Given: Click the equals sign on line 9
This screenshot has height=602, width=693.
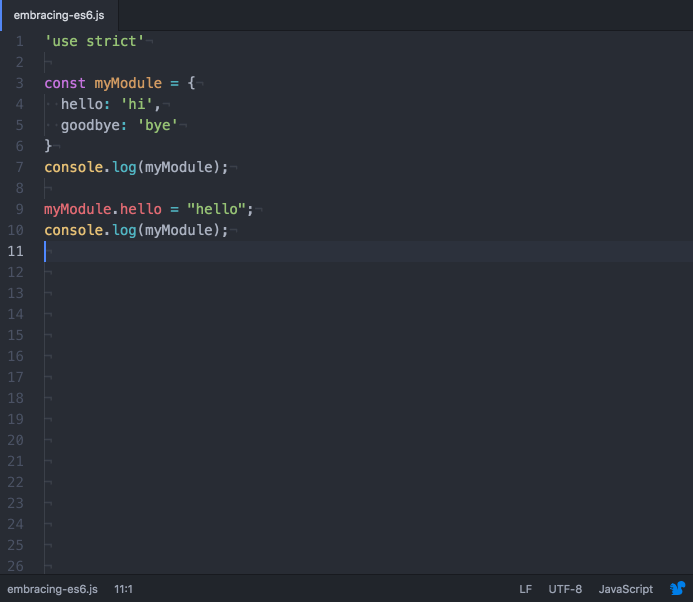Looking at the screenshot, I should click(175, 210).
